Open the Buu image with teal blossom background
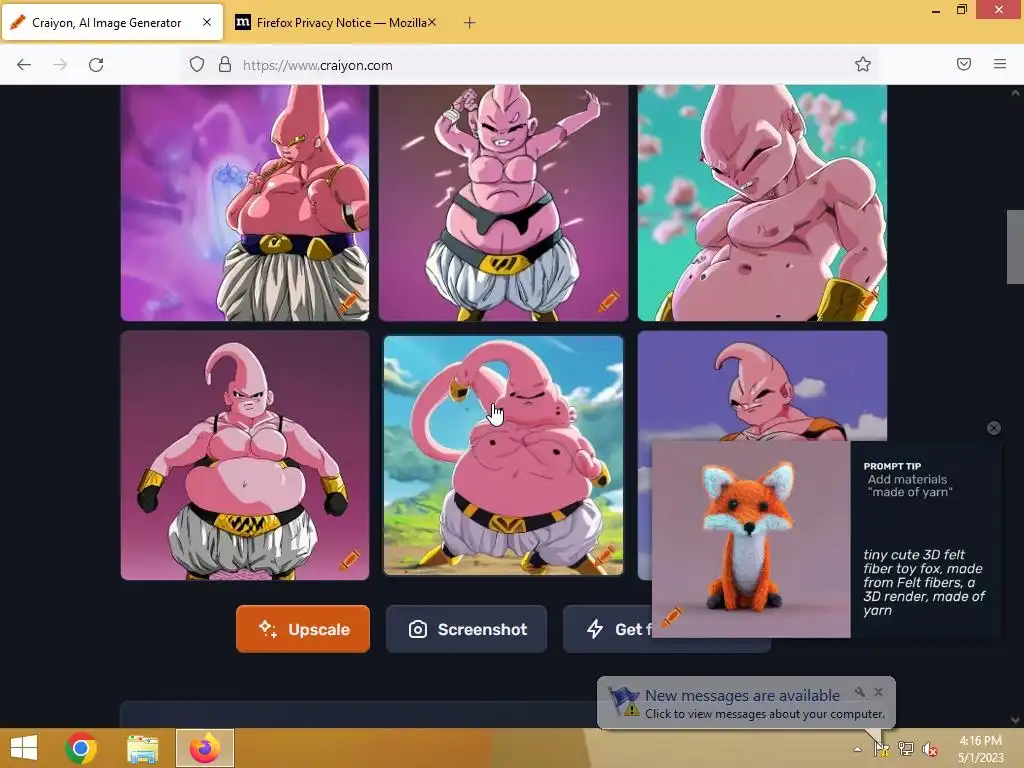The height and width of the screenshot is (768, 1024). (x=762, y=202)
